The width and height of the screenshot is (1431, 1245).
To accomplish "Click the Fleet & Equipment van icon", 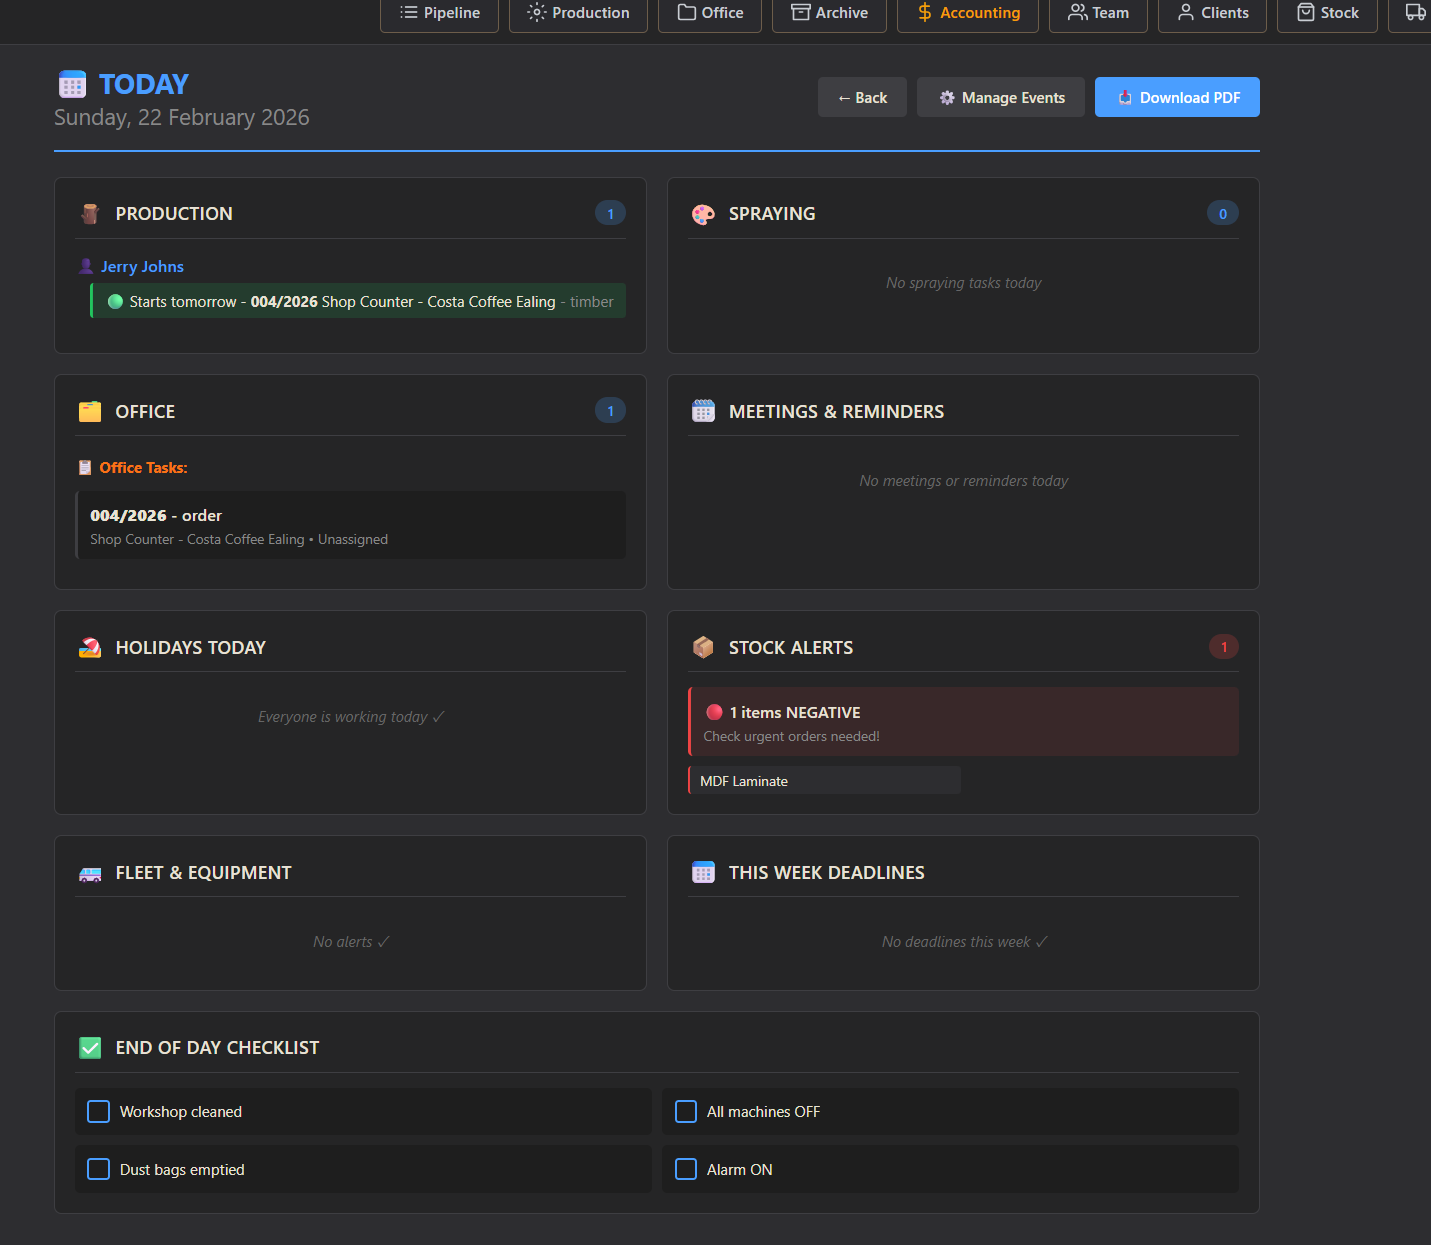I will 90,874.
